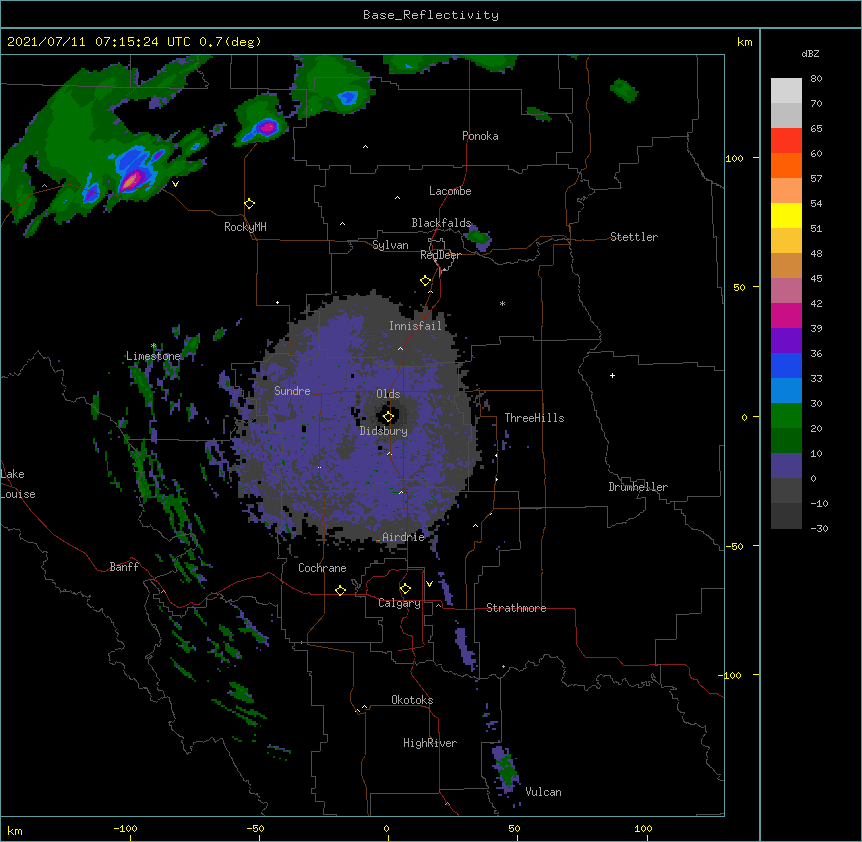Pick the green 20–30 dBZ legend swatch
Viewport: 862px width, 842px height.
(786, 416)
